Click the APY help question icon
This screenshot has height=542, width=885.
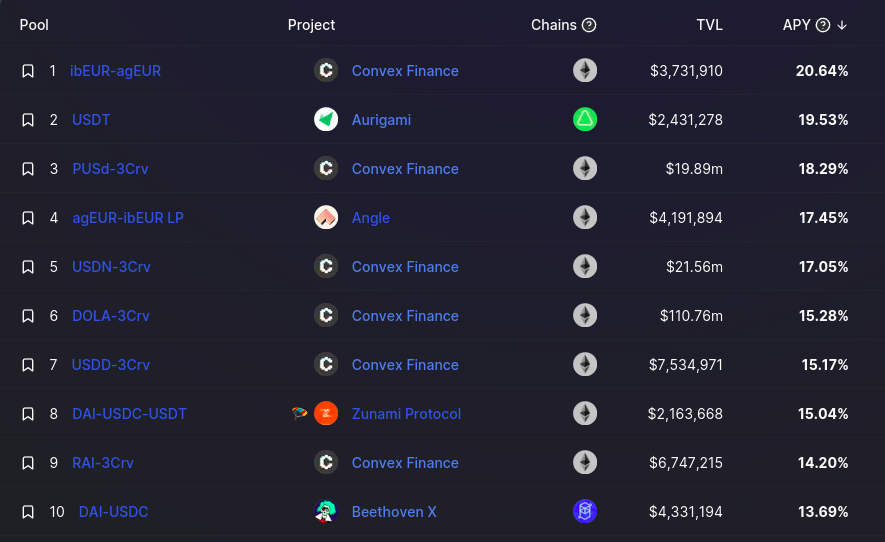point(823,25)
